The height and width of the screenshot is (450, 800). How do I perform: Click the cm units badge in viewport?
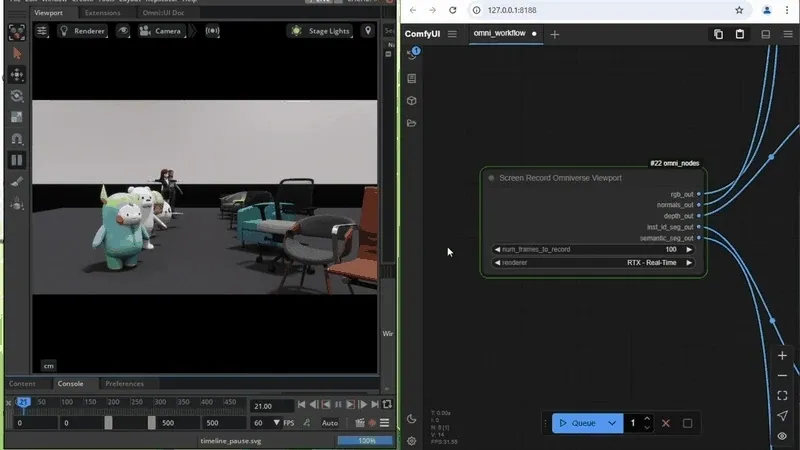(x=48, y=366)
